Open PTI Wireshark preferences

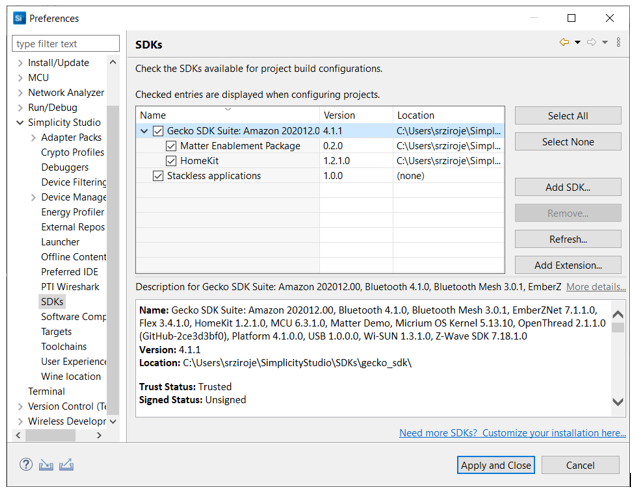(70, 287)
